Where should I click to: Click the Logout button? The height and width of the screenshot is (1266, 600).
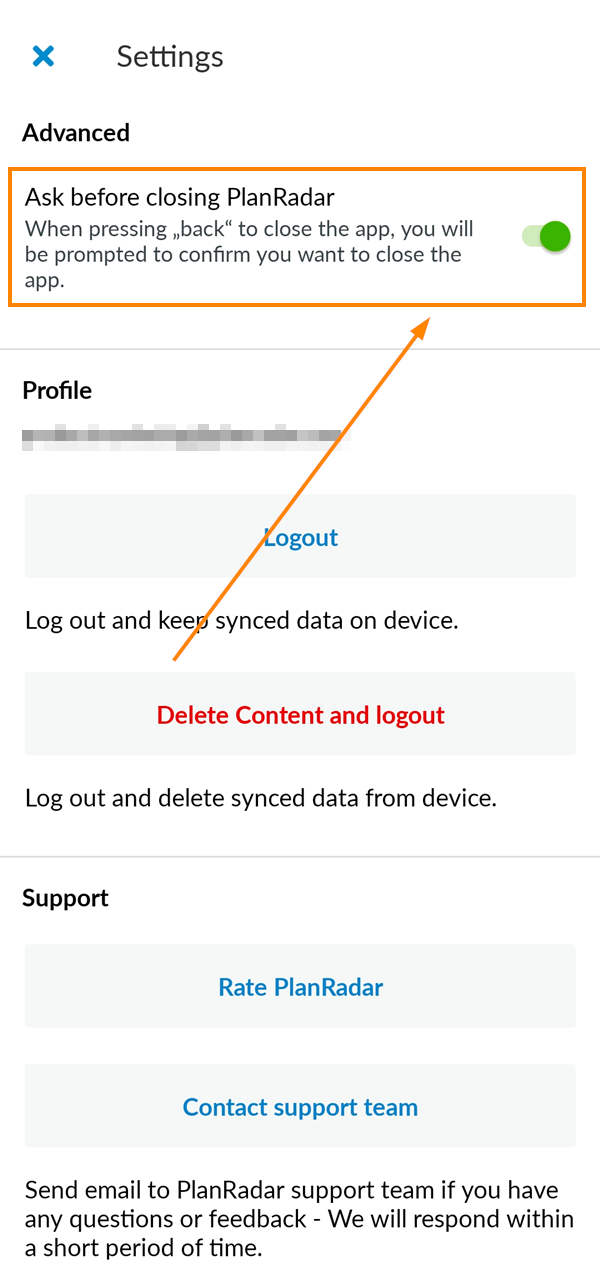coord(300,537)
